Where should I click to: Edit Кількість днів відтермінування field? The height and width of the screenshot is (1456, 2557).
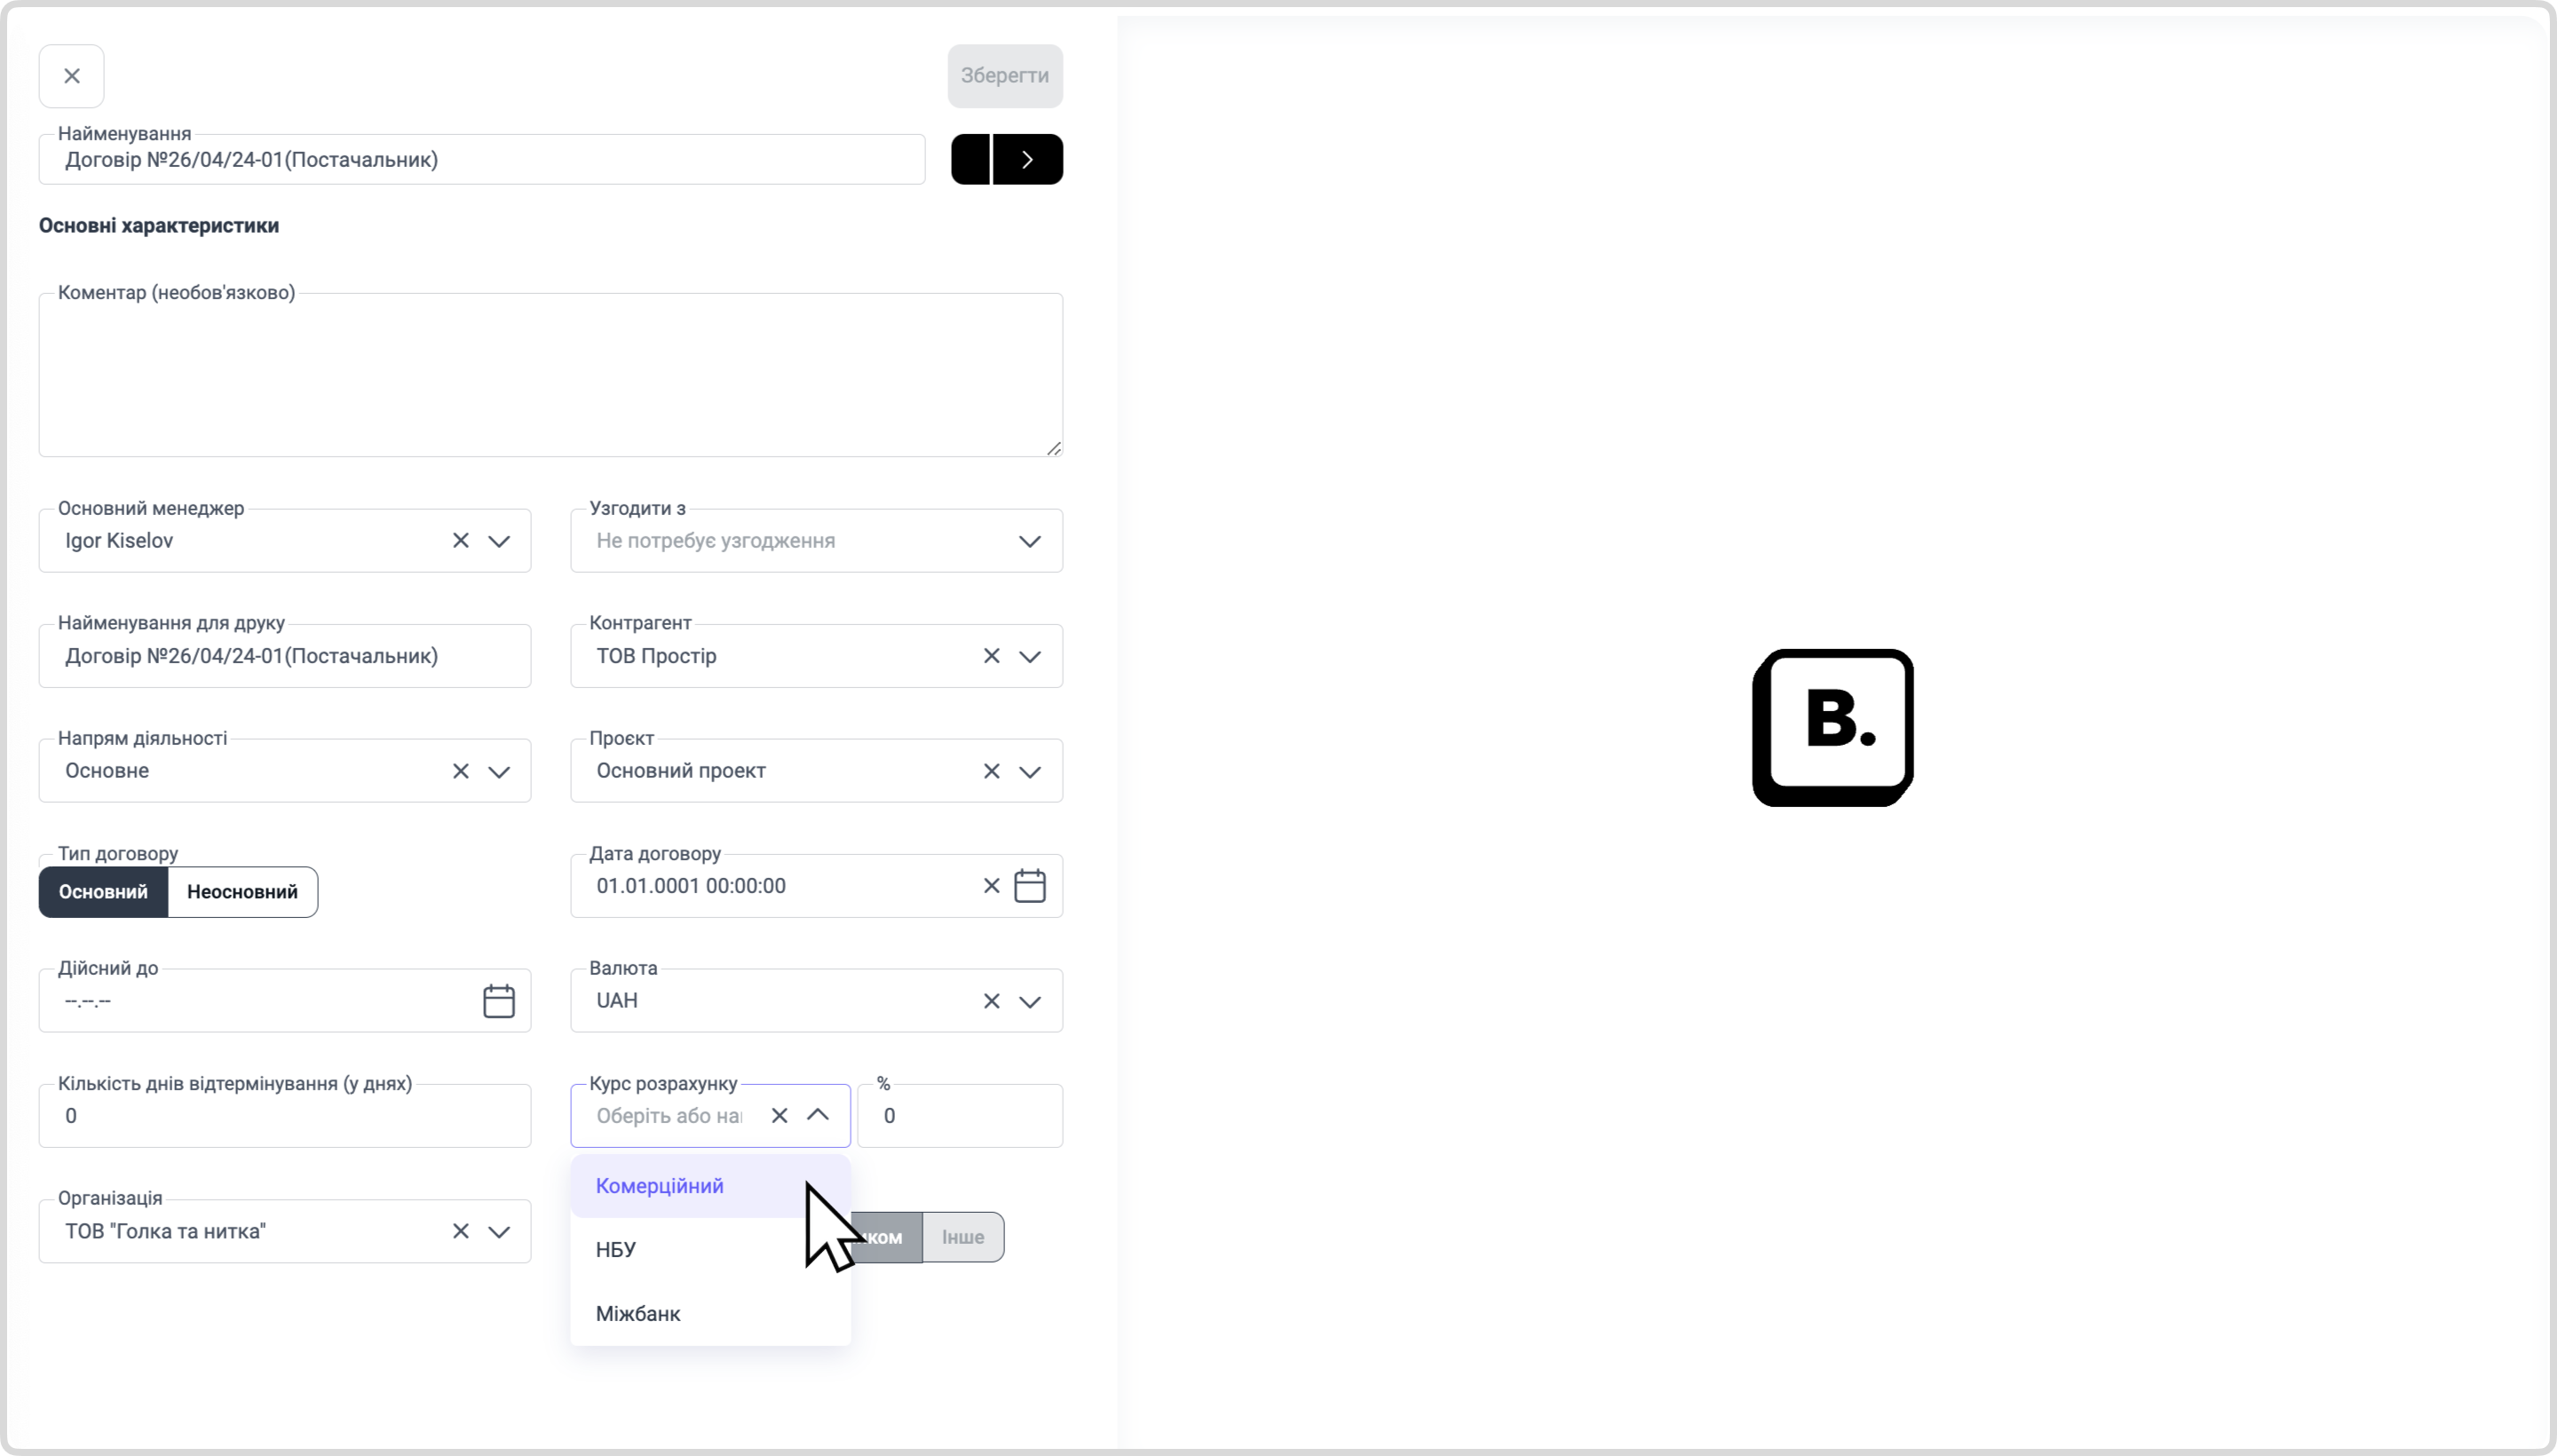[x=285, y=1116]
